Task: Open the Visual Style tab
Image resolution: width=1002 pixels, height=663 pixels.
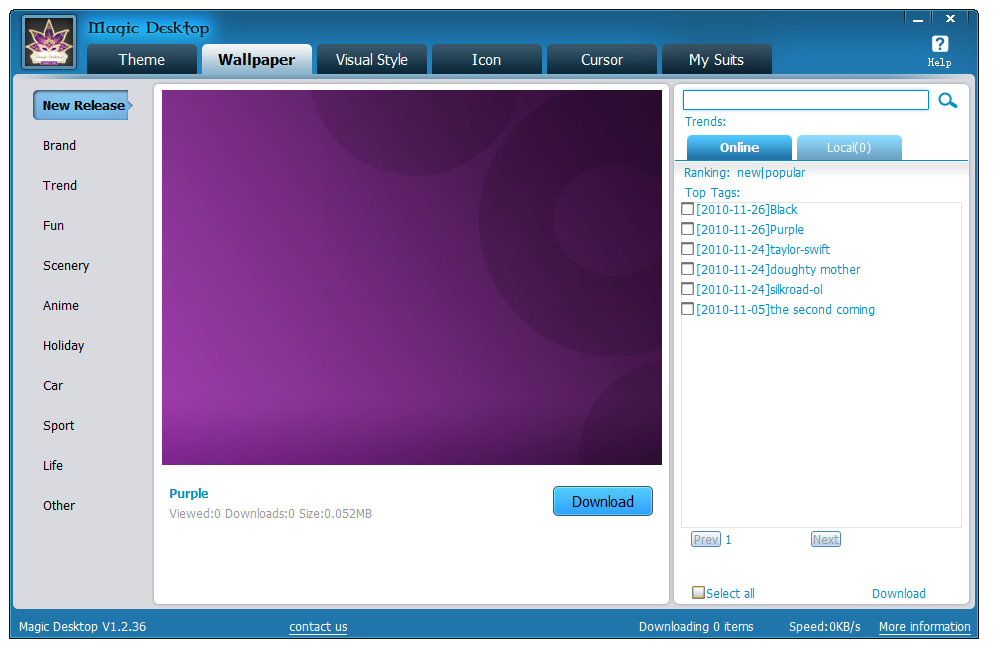Action: tap(371, 59)
